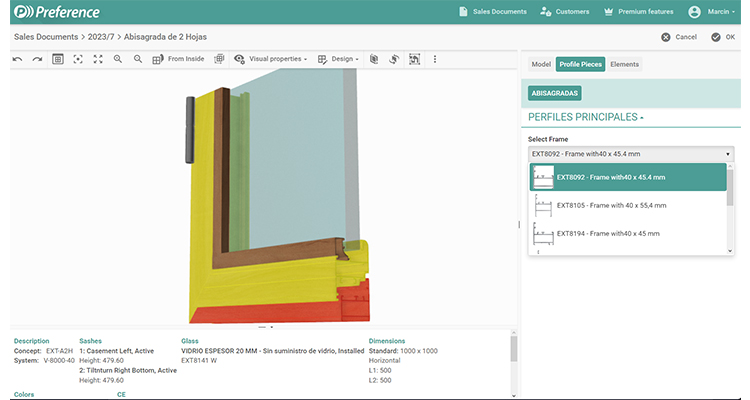The width and height of the screenshot is (750, 400).
Task: Open the Design dropdown menu
Action: (x=338, y=59)
